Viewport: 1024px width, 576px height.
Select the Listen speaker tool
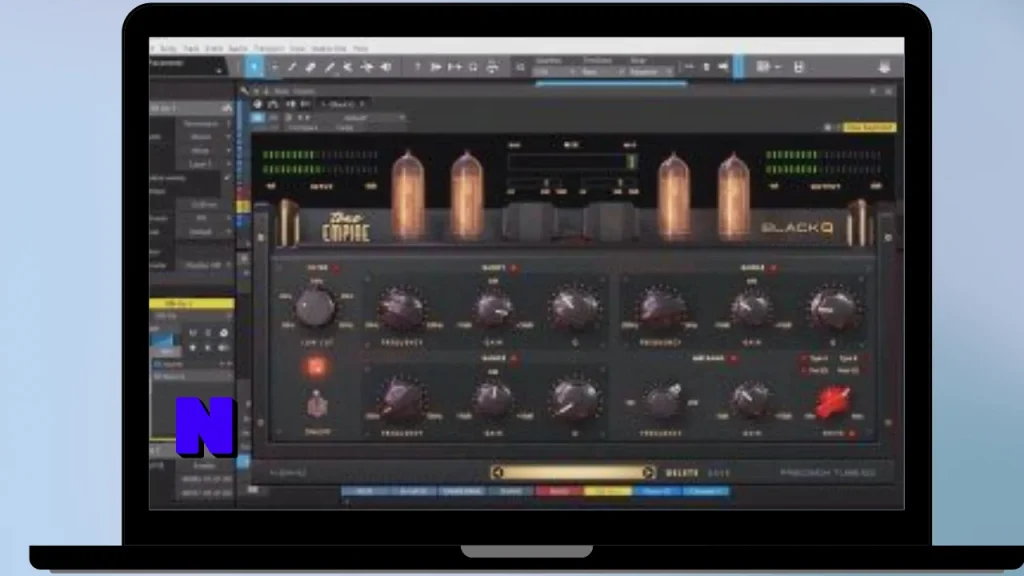(x=386, y=67)
